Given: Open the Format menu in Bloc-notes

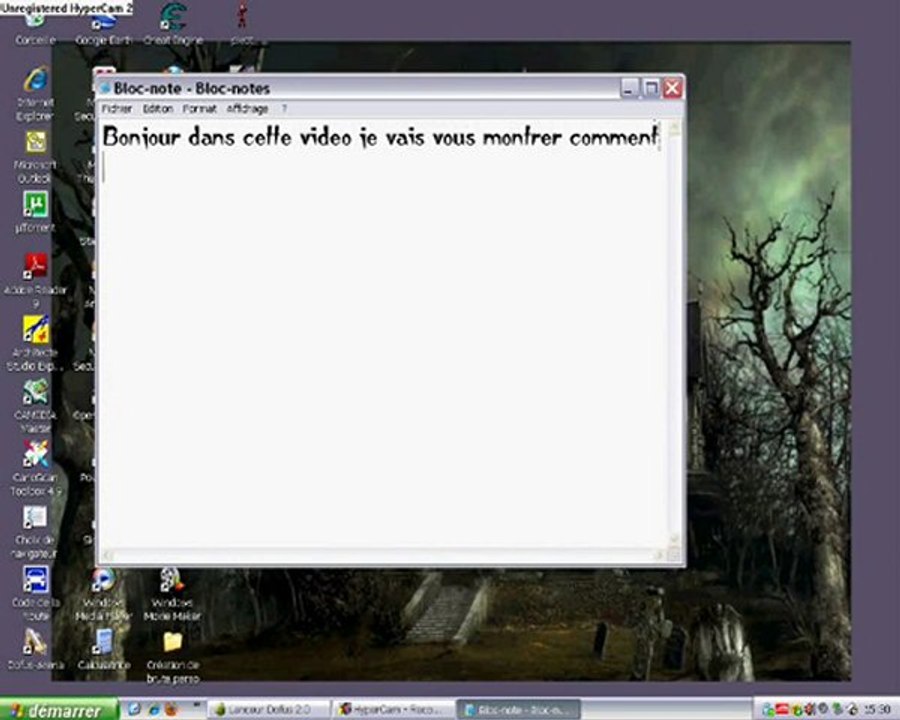Looking at the screenshot, I should 200,109.
